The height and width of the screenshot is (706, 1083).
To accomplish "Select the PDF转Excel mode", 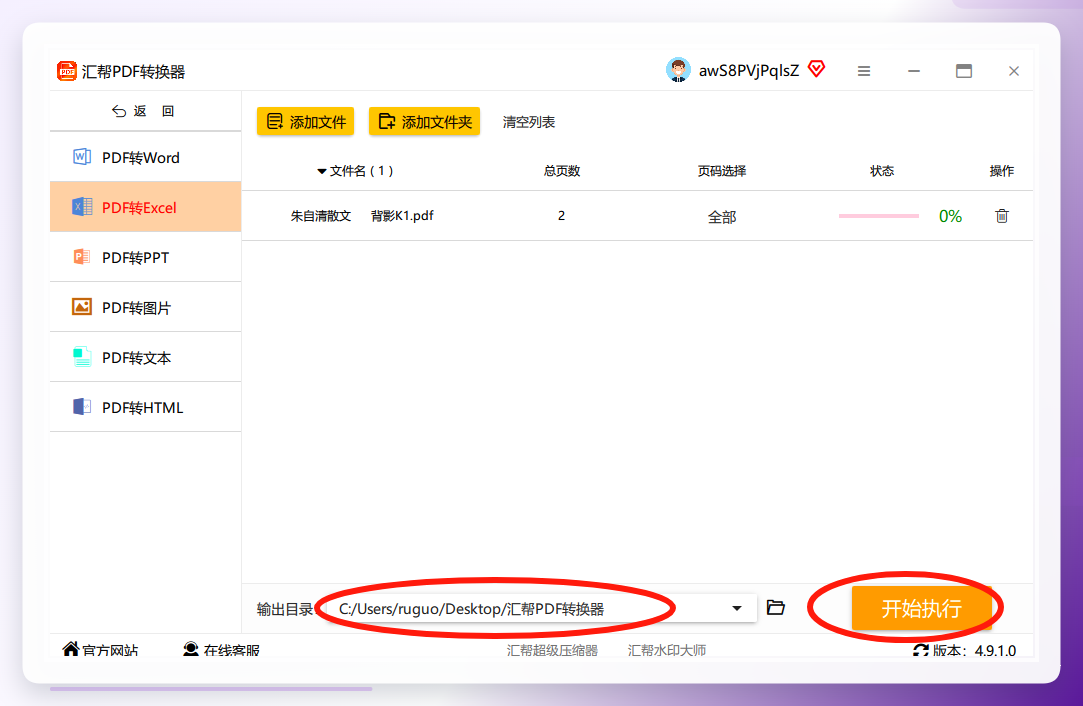I will 146,207.
